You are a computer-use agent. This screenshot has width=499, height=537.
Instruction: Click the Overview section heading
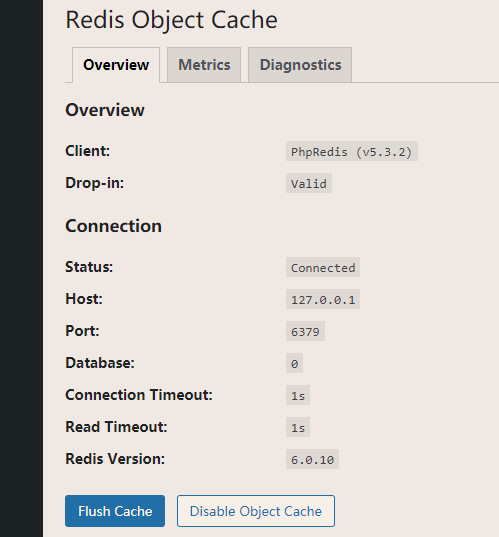click(x=105, y=110)
